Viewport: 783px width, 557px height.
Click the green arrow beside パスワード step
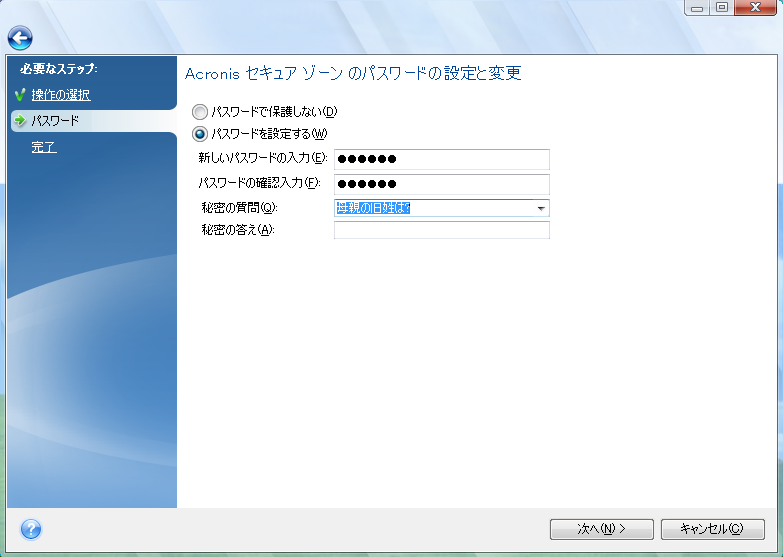click(x=19, y=121)
